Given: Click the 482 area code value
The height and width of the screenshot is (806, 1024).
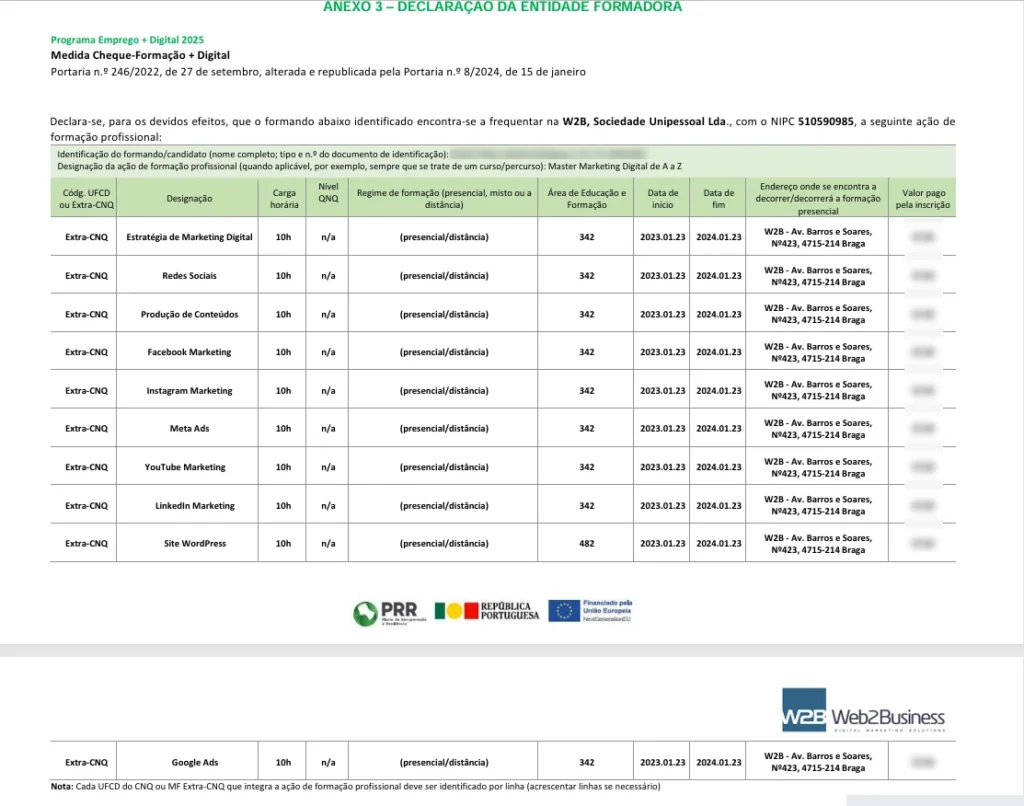Looking at the screenshot, I should 587,543.
